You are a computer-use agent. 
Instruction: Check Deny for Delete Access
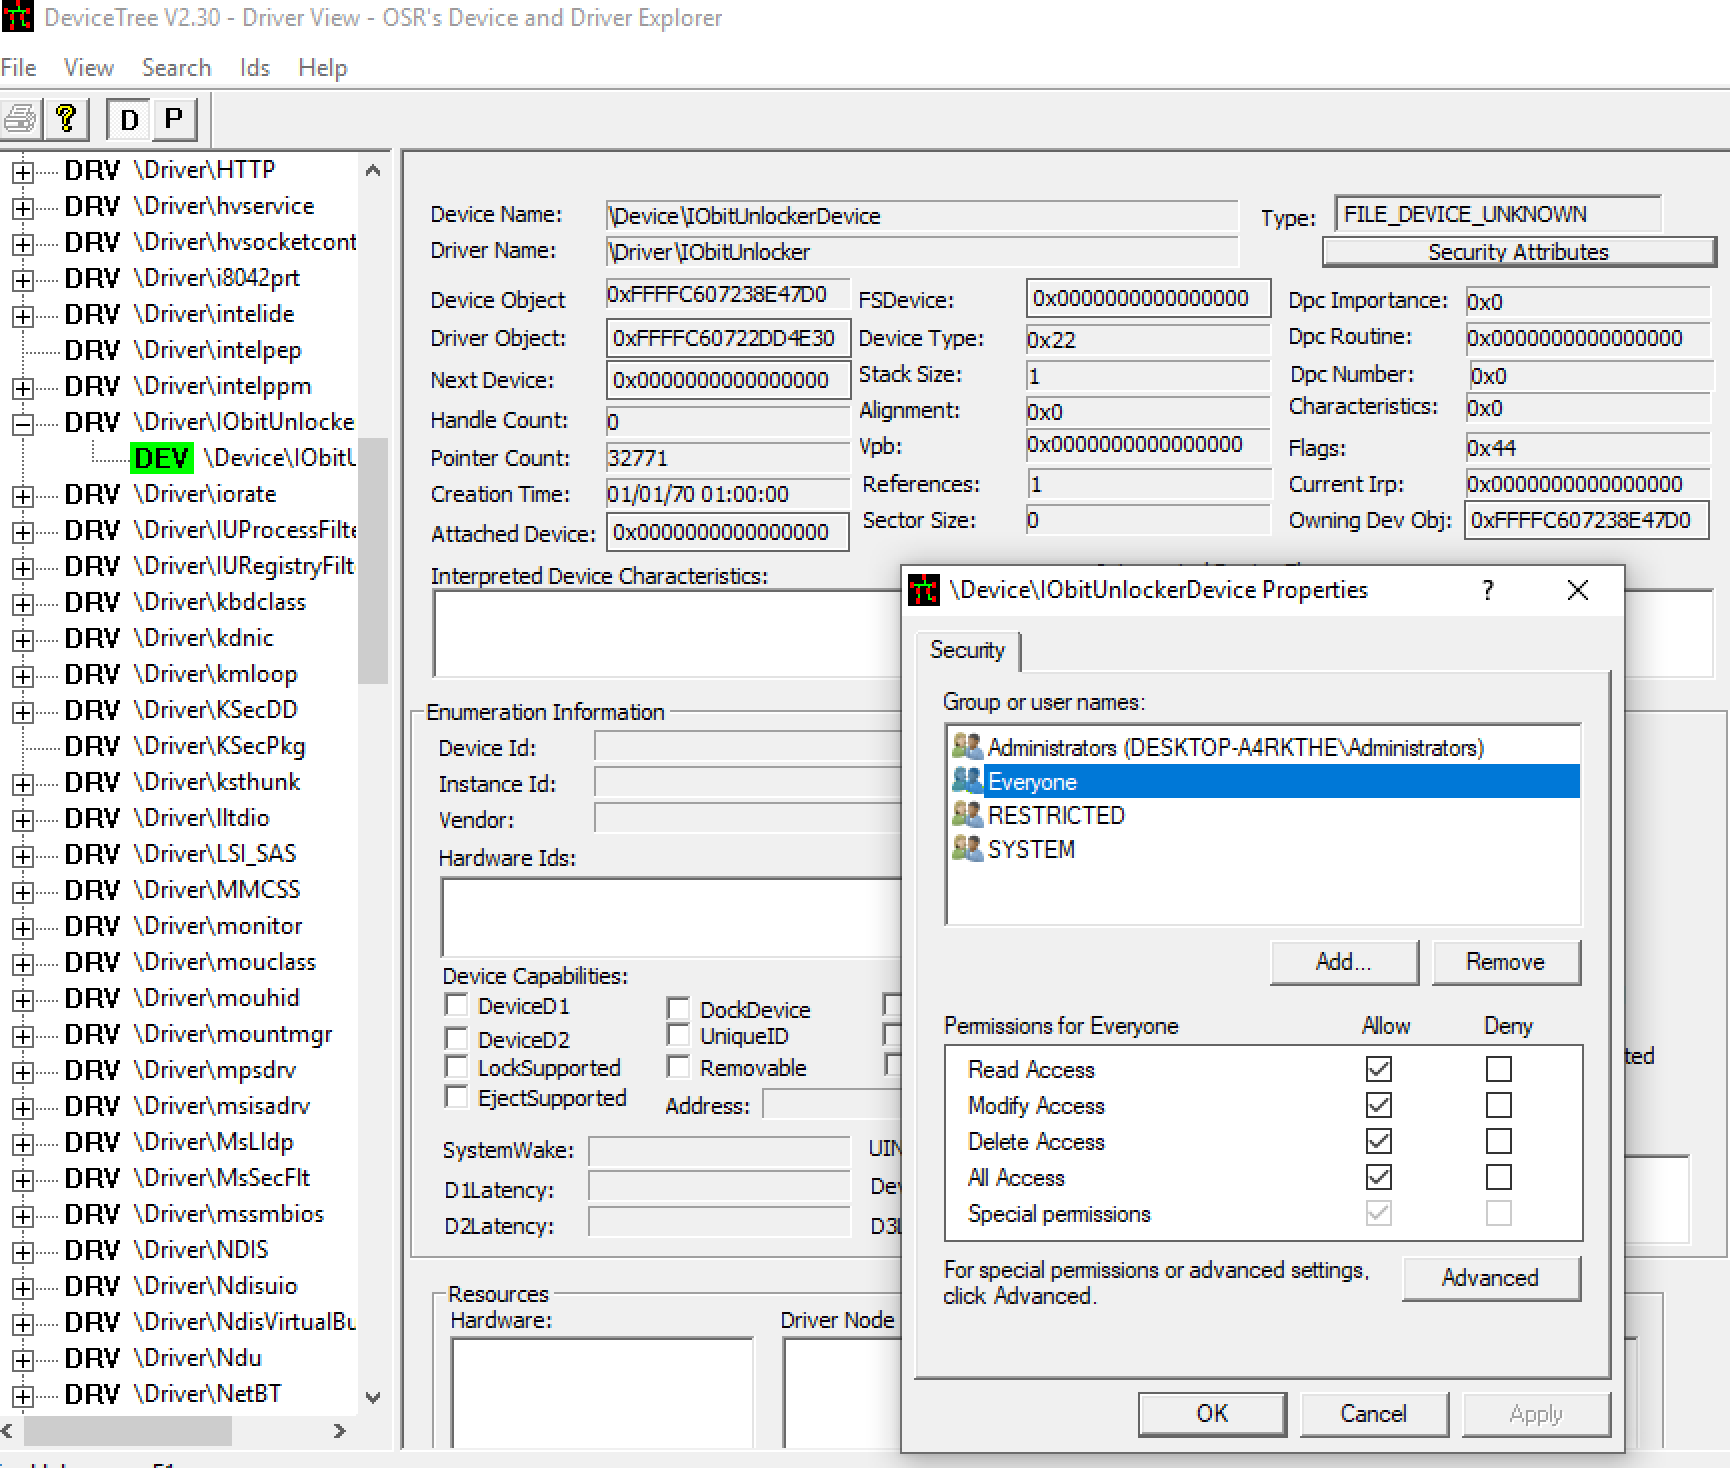pyautogui.click(x=1498, y=1141)
